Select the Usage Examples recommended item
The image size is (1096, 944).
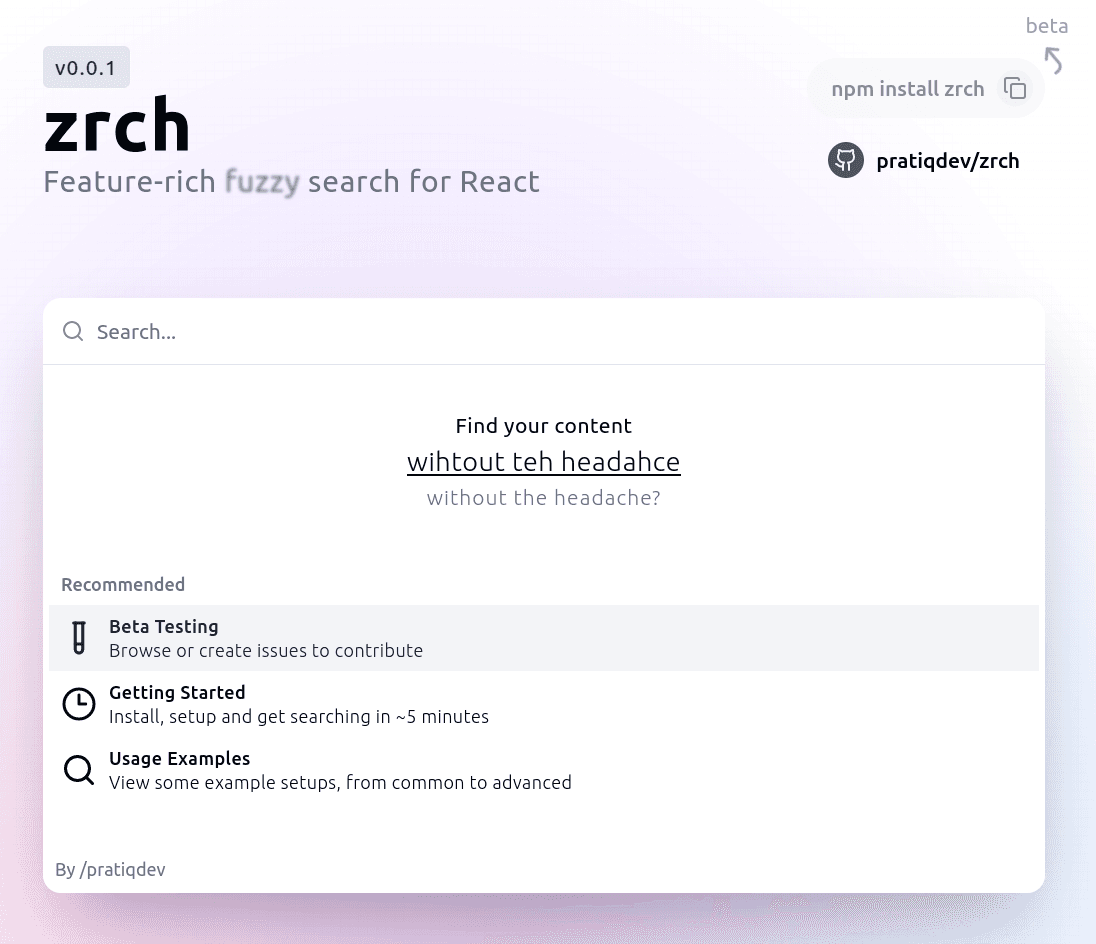[x=544, y=770]
